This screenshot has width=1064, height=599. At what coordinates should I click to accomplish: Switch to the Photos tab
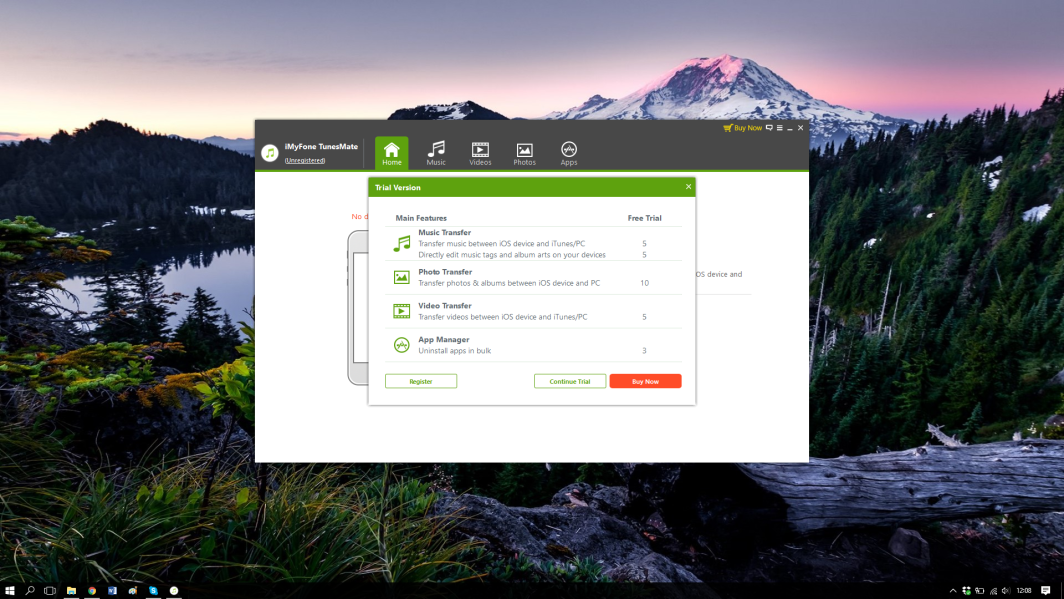pyautogui.click(x=524, y=153)
